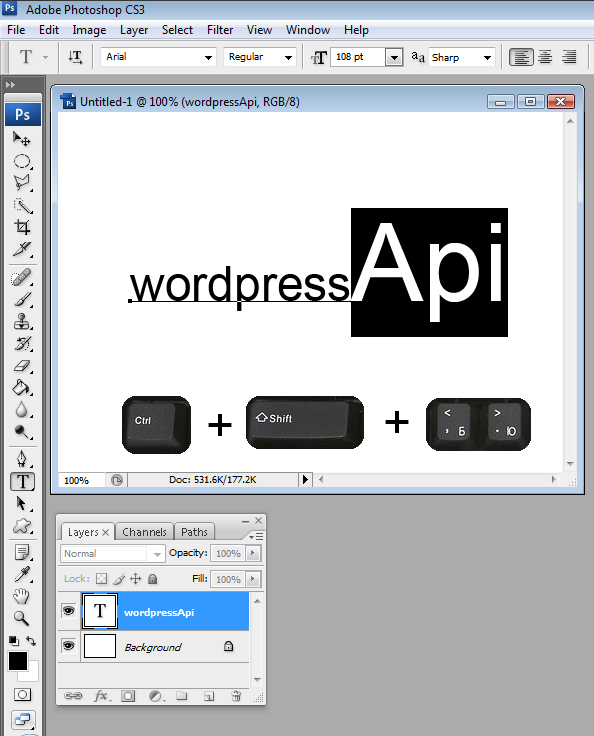The height and width of the screenshot is (736, 594).
Task: Toggle lock position
Action: click(136, 579)
